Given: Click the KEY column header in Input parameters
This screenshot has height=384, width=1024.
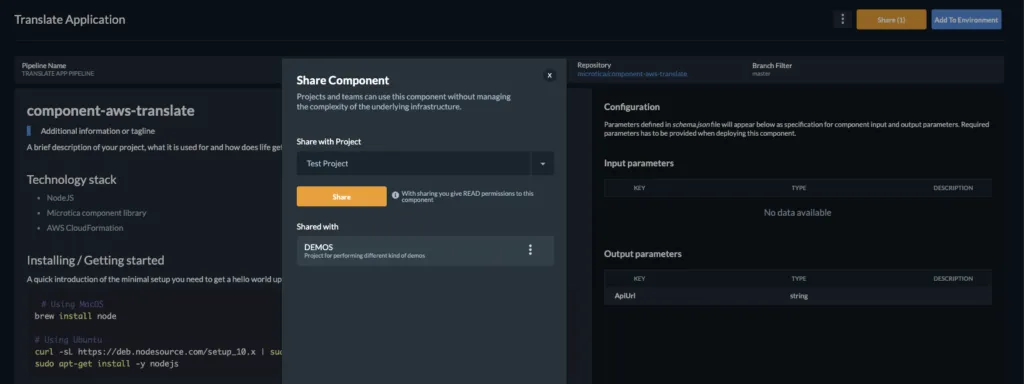Looking at the screenshot, I should [x=639, y=188].
